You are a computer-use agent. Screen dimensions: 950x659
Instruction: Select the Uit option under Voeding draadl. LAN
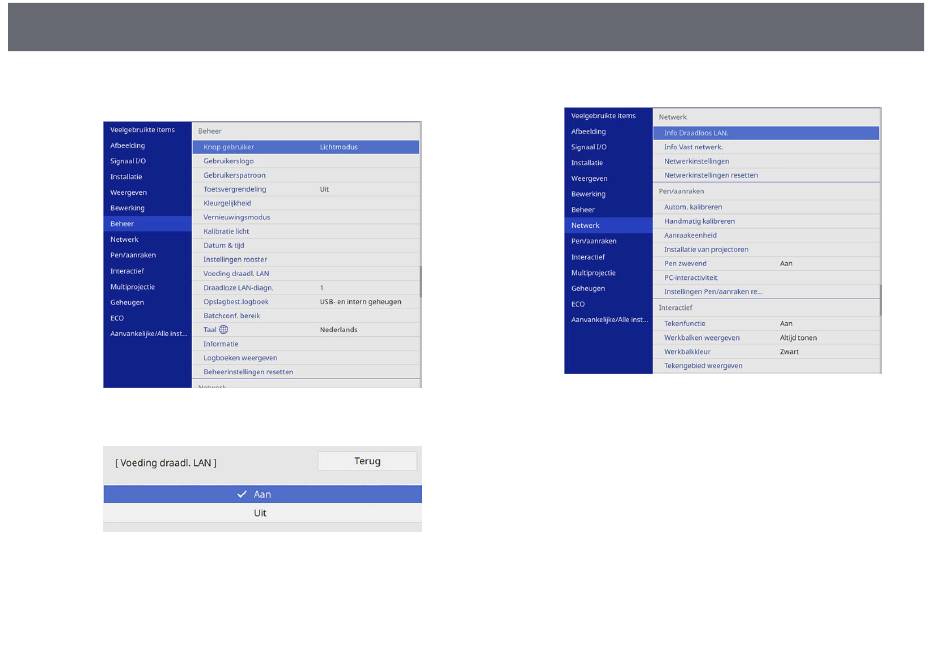click(262, 513)
